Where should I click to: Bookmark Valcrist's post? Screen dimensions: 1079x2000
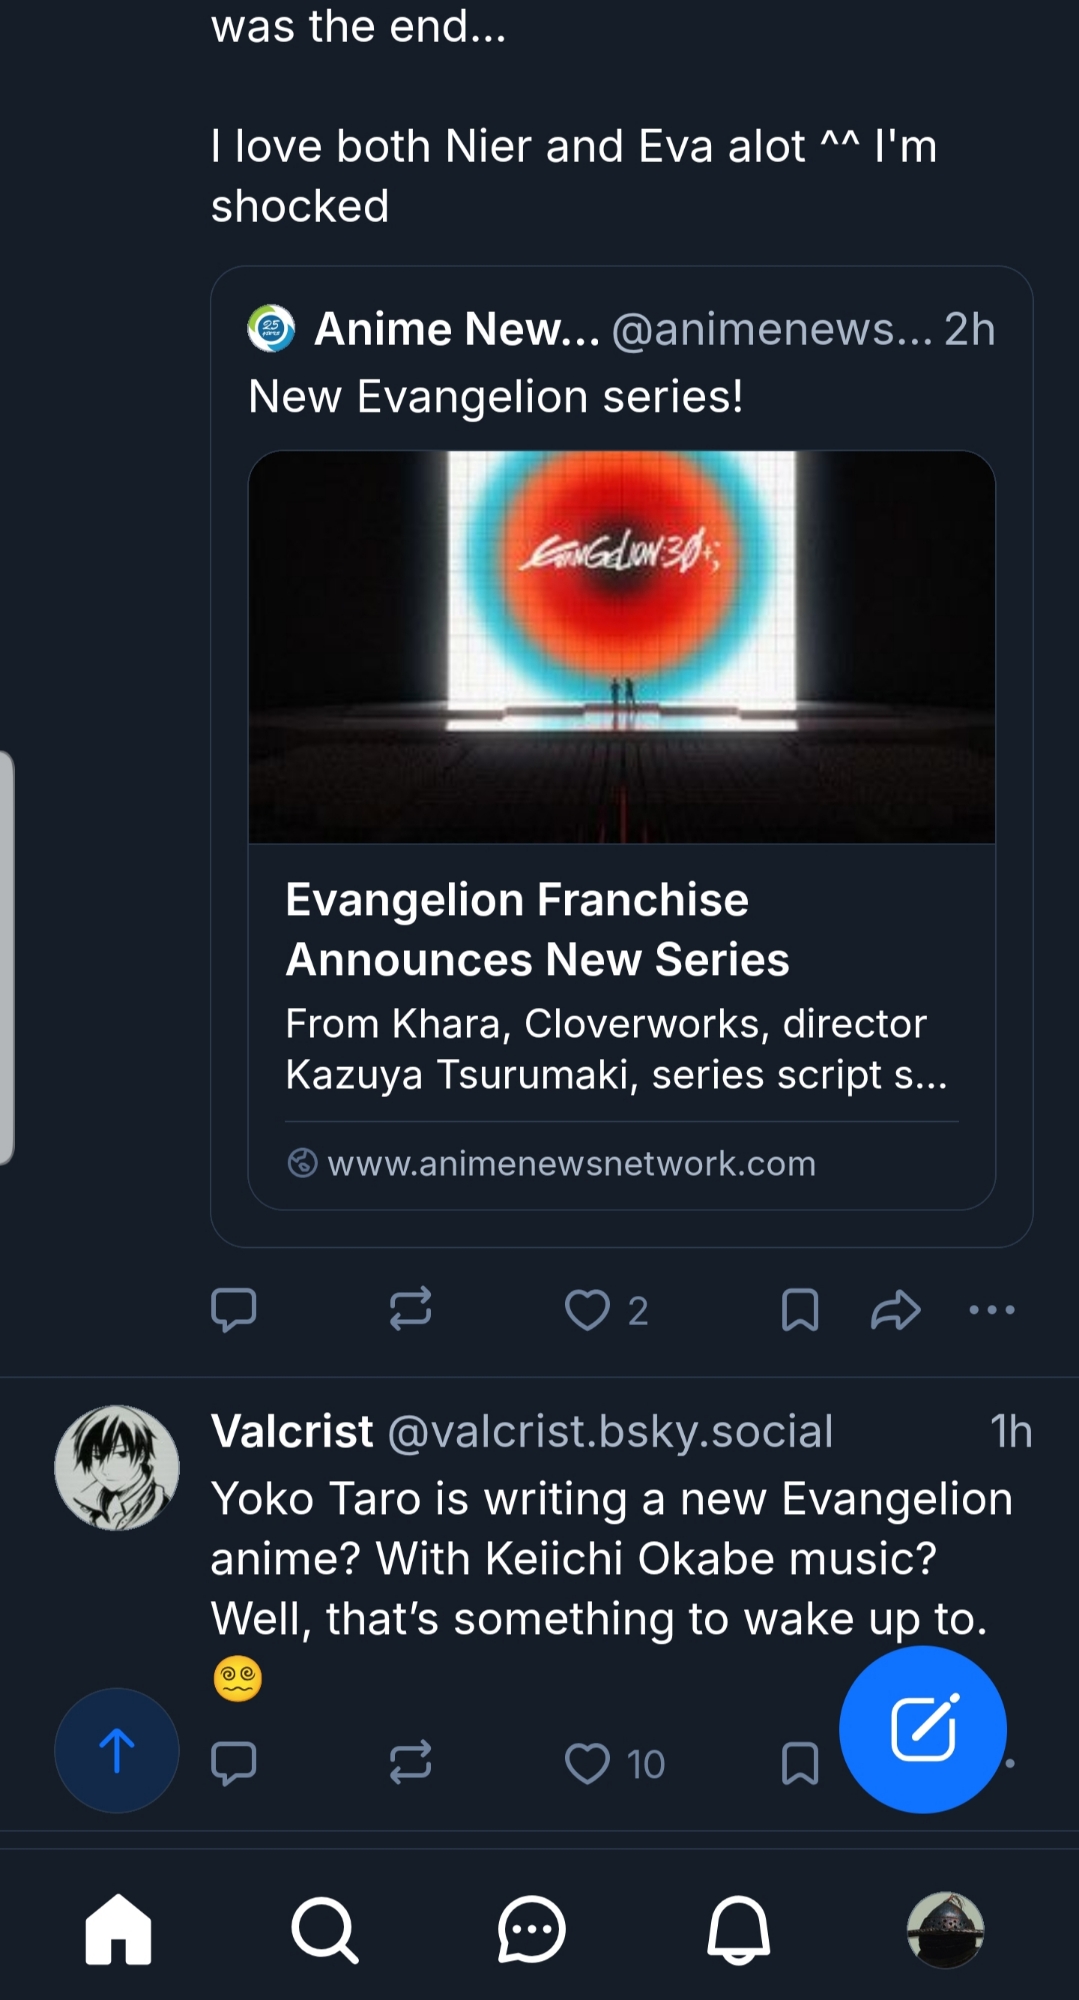point(799,1764)
